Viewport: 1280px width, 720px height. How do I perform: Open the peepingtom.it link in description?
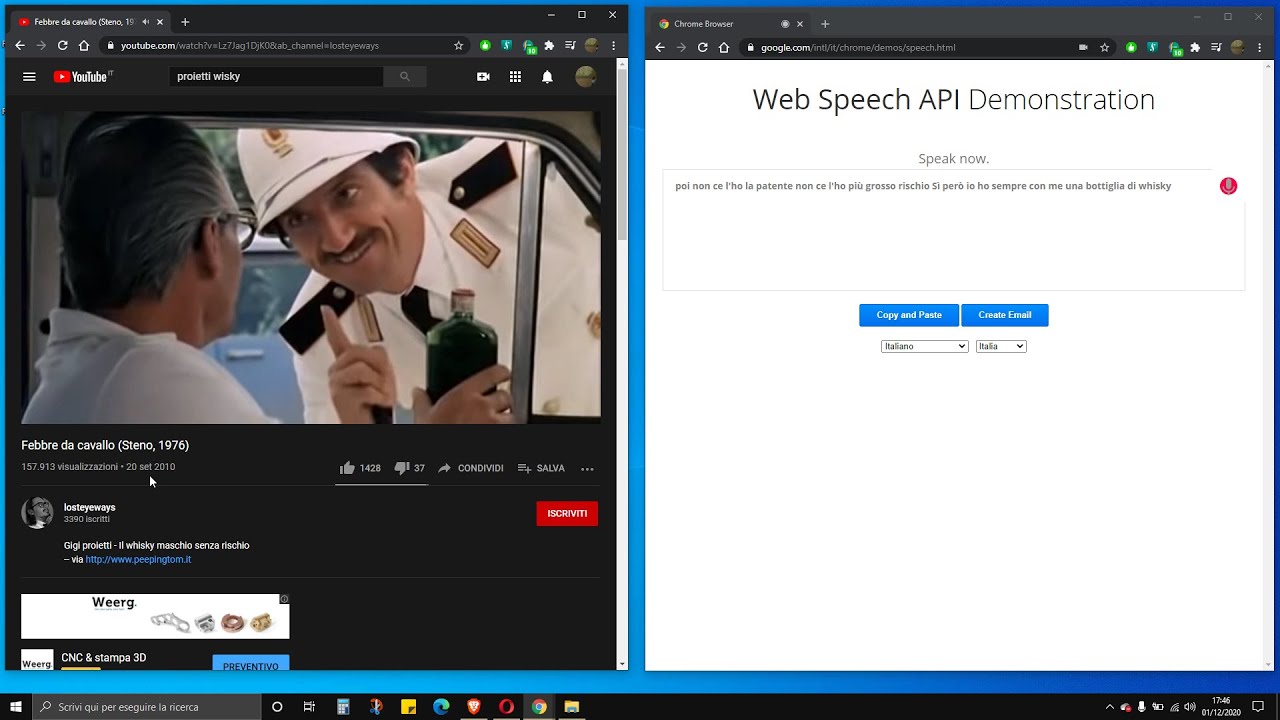tap(138, 560)
